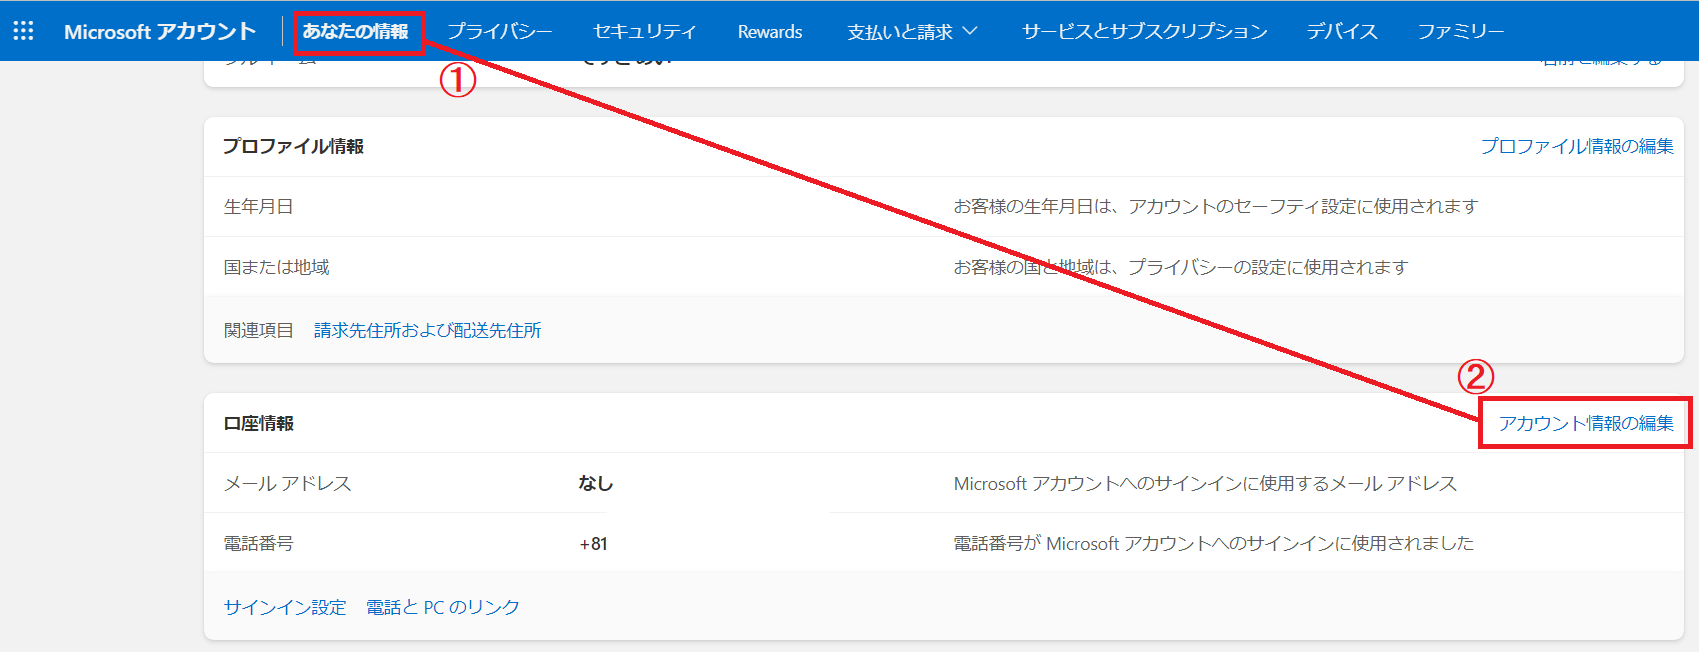This screenshot has height=652, width=1699.
Task: Click the 口座情報 section heading
Action: (x=259, y=423)
